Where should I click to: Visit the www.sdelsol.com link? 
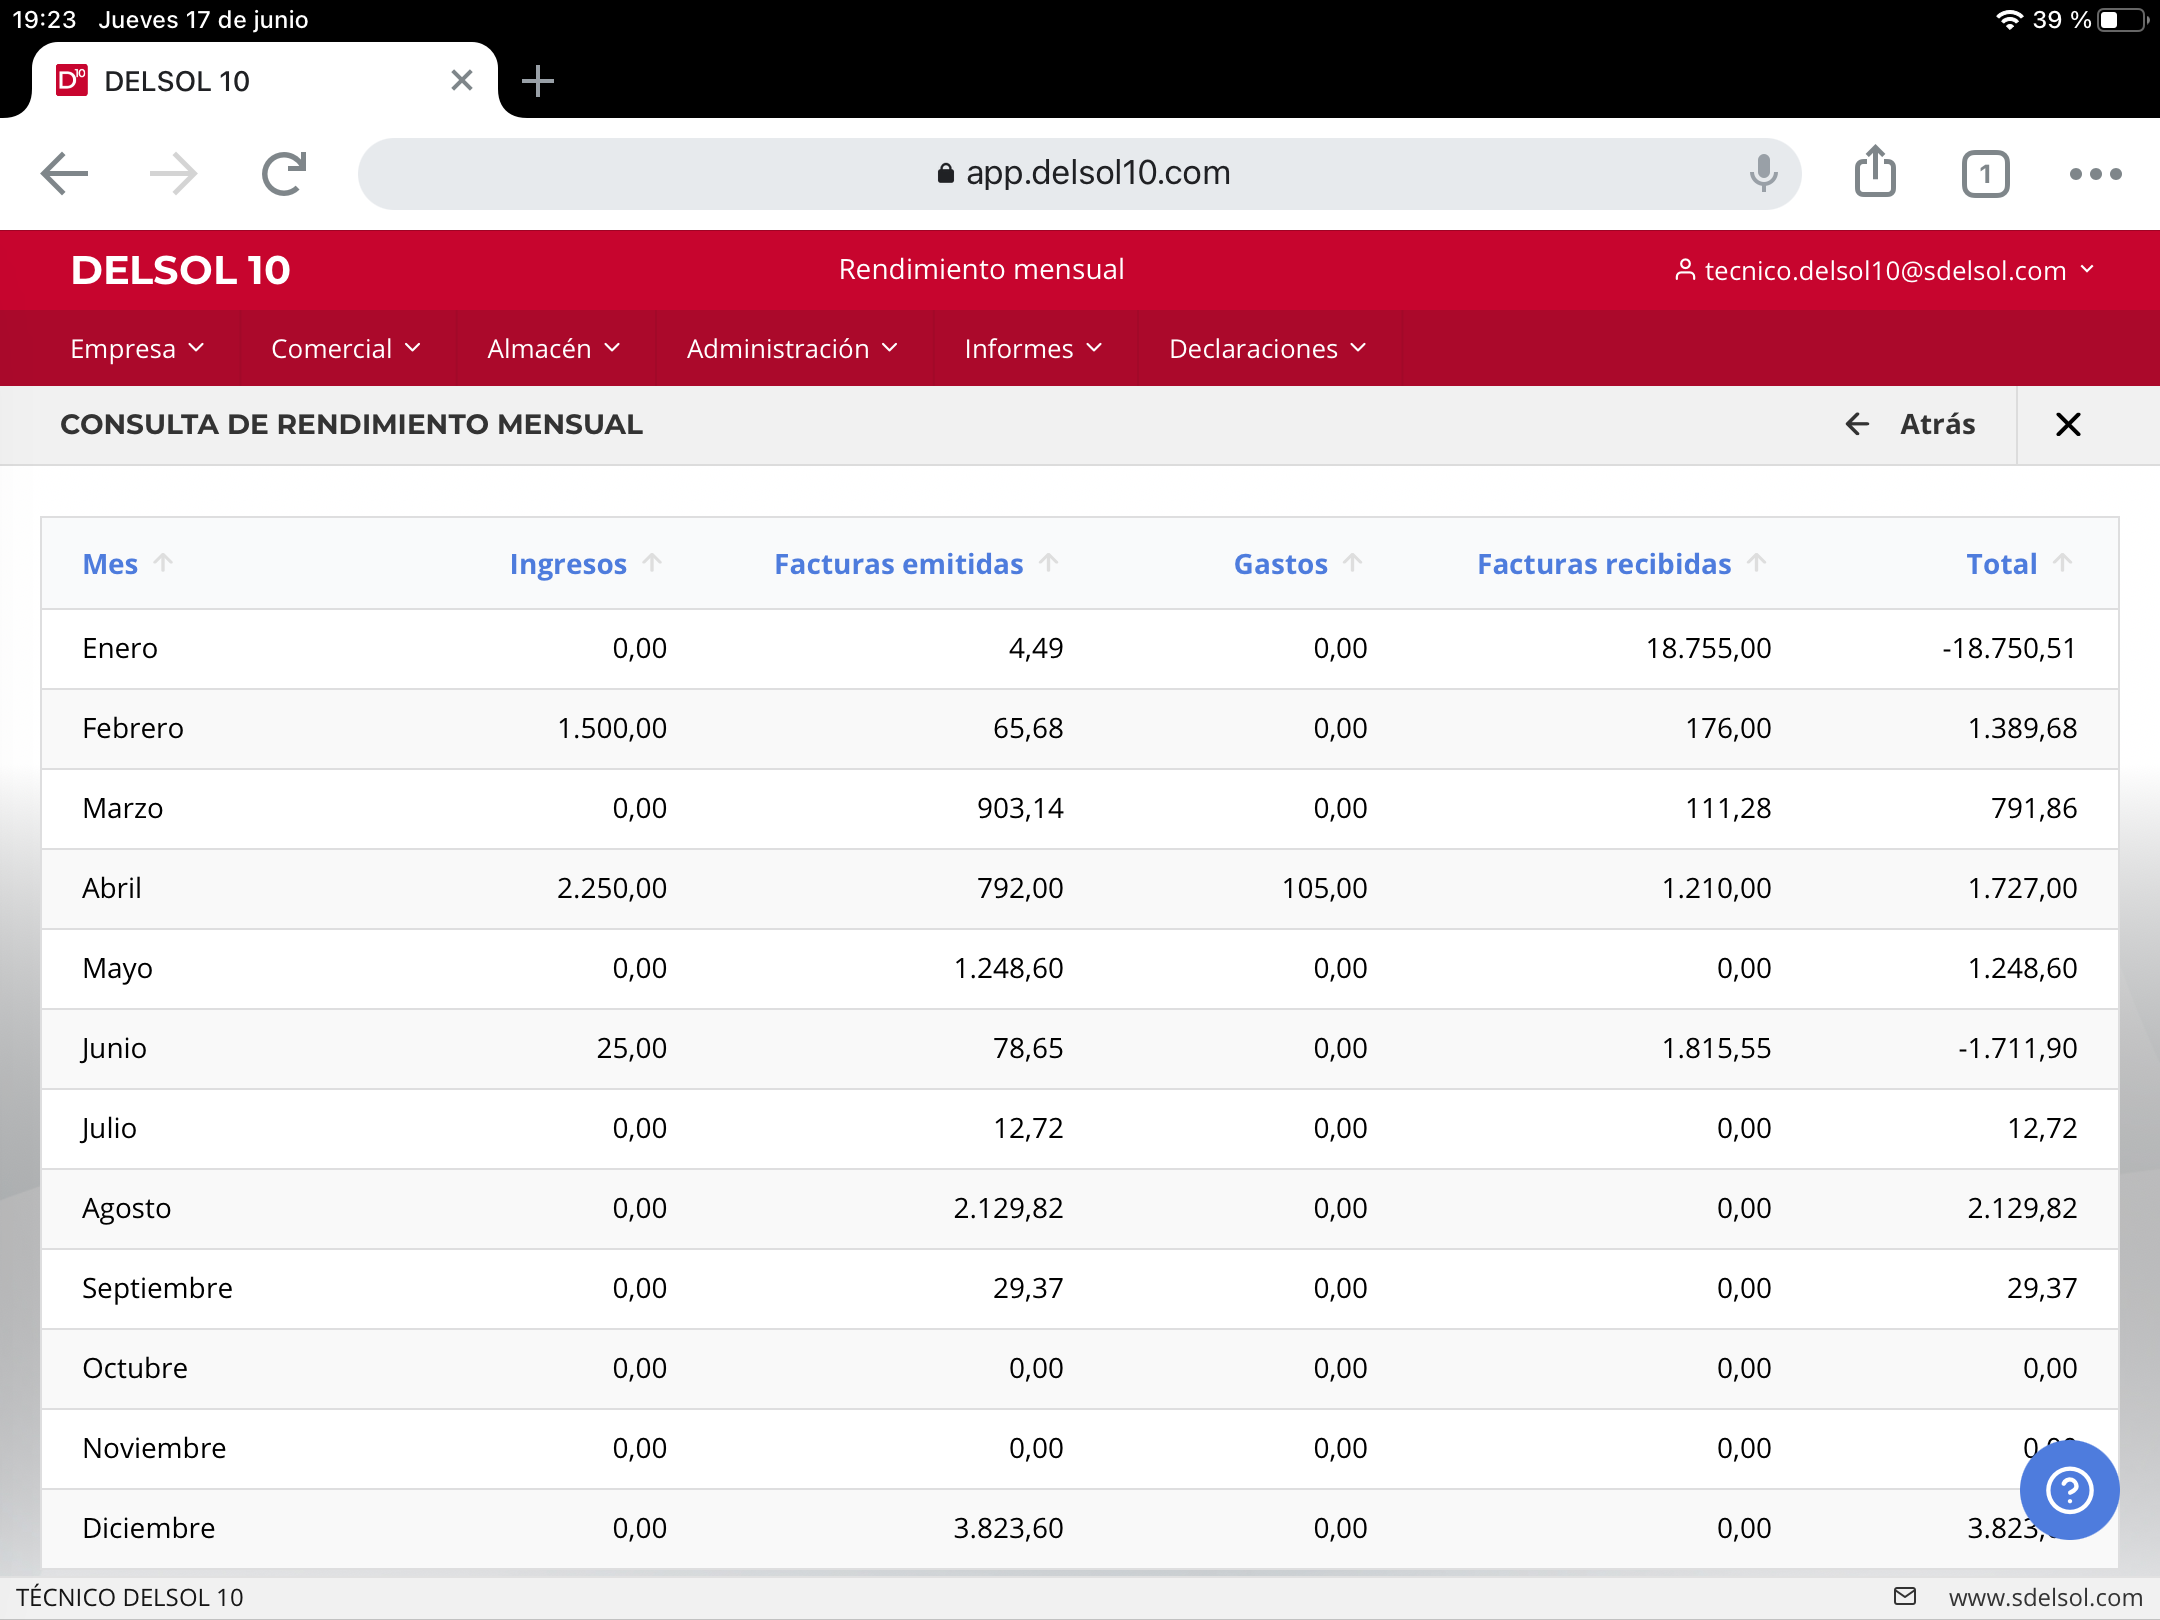(x=2045, y=1597)
